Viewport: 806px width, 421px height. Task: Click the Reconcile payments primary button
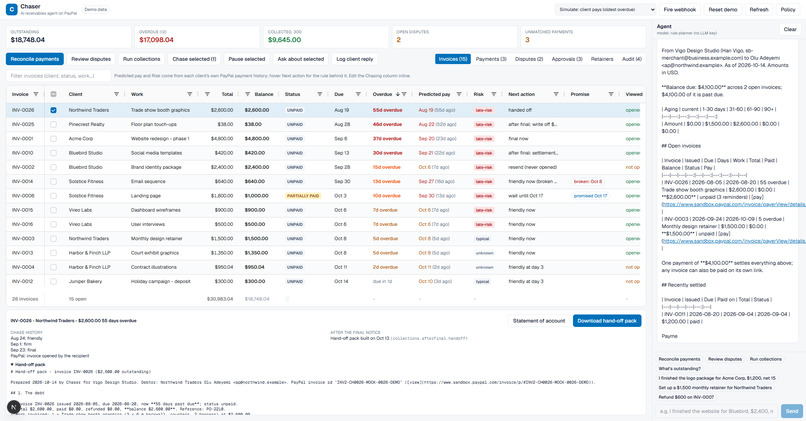pos(35,59)
